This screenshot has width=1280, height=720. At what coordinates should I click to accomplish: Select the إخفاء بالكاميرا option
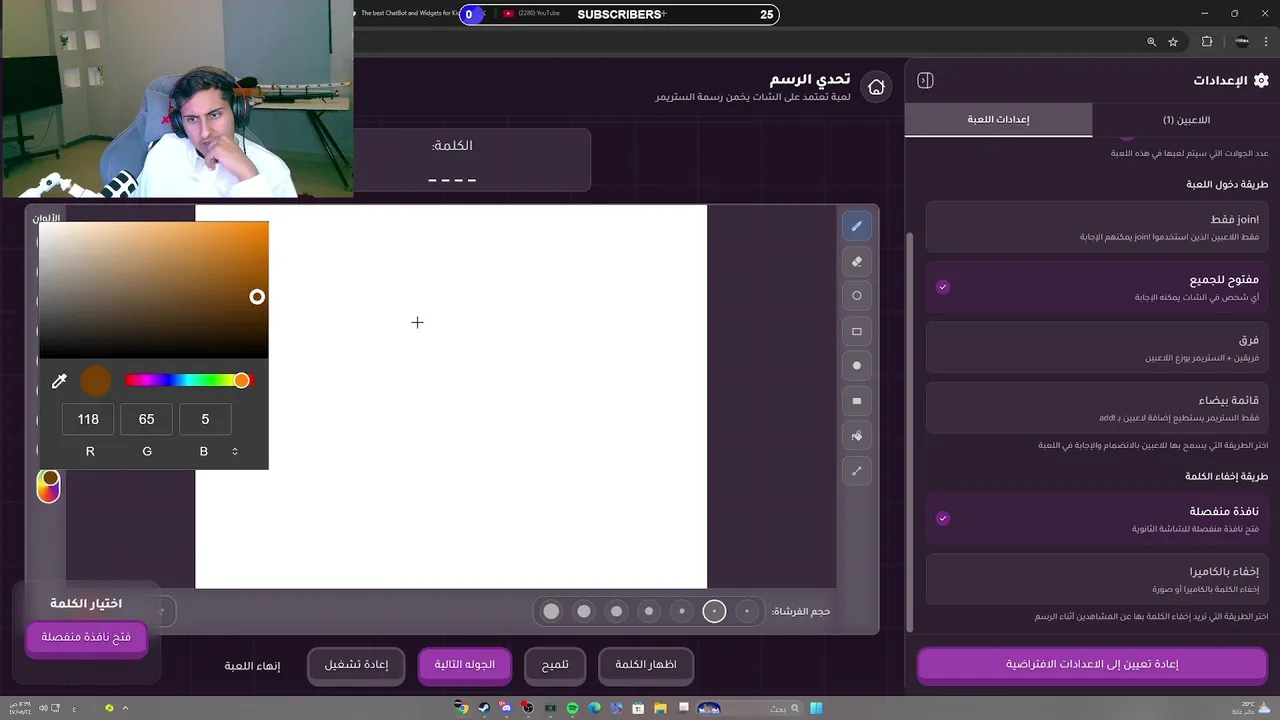tap(1097, 579)
